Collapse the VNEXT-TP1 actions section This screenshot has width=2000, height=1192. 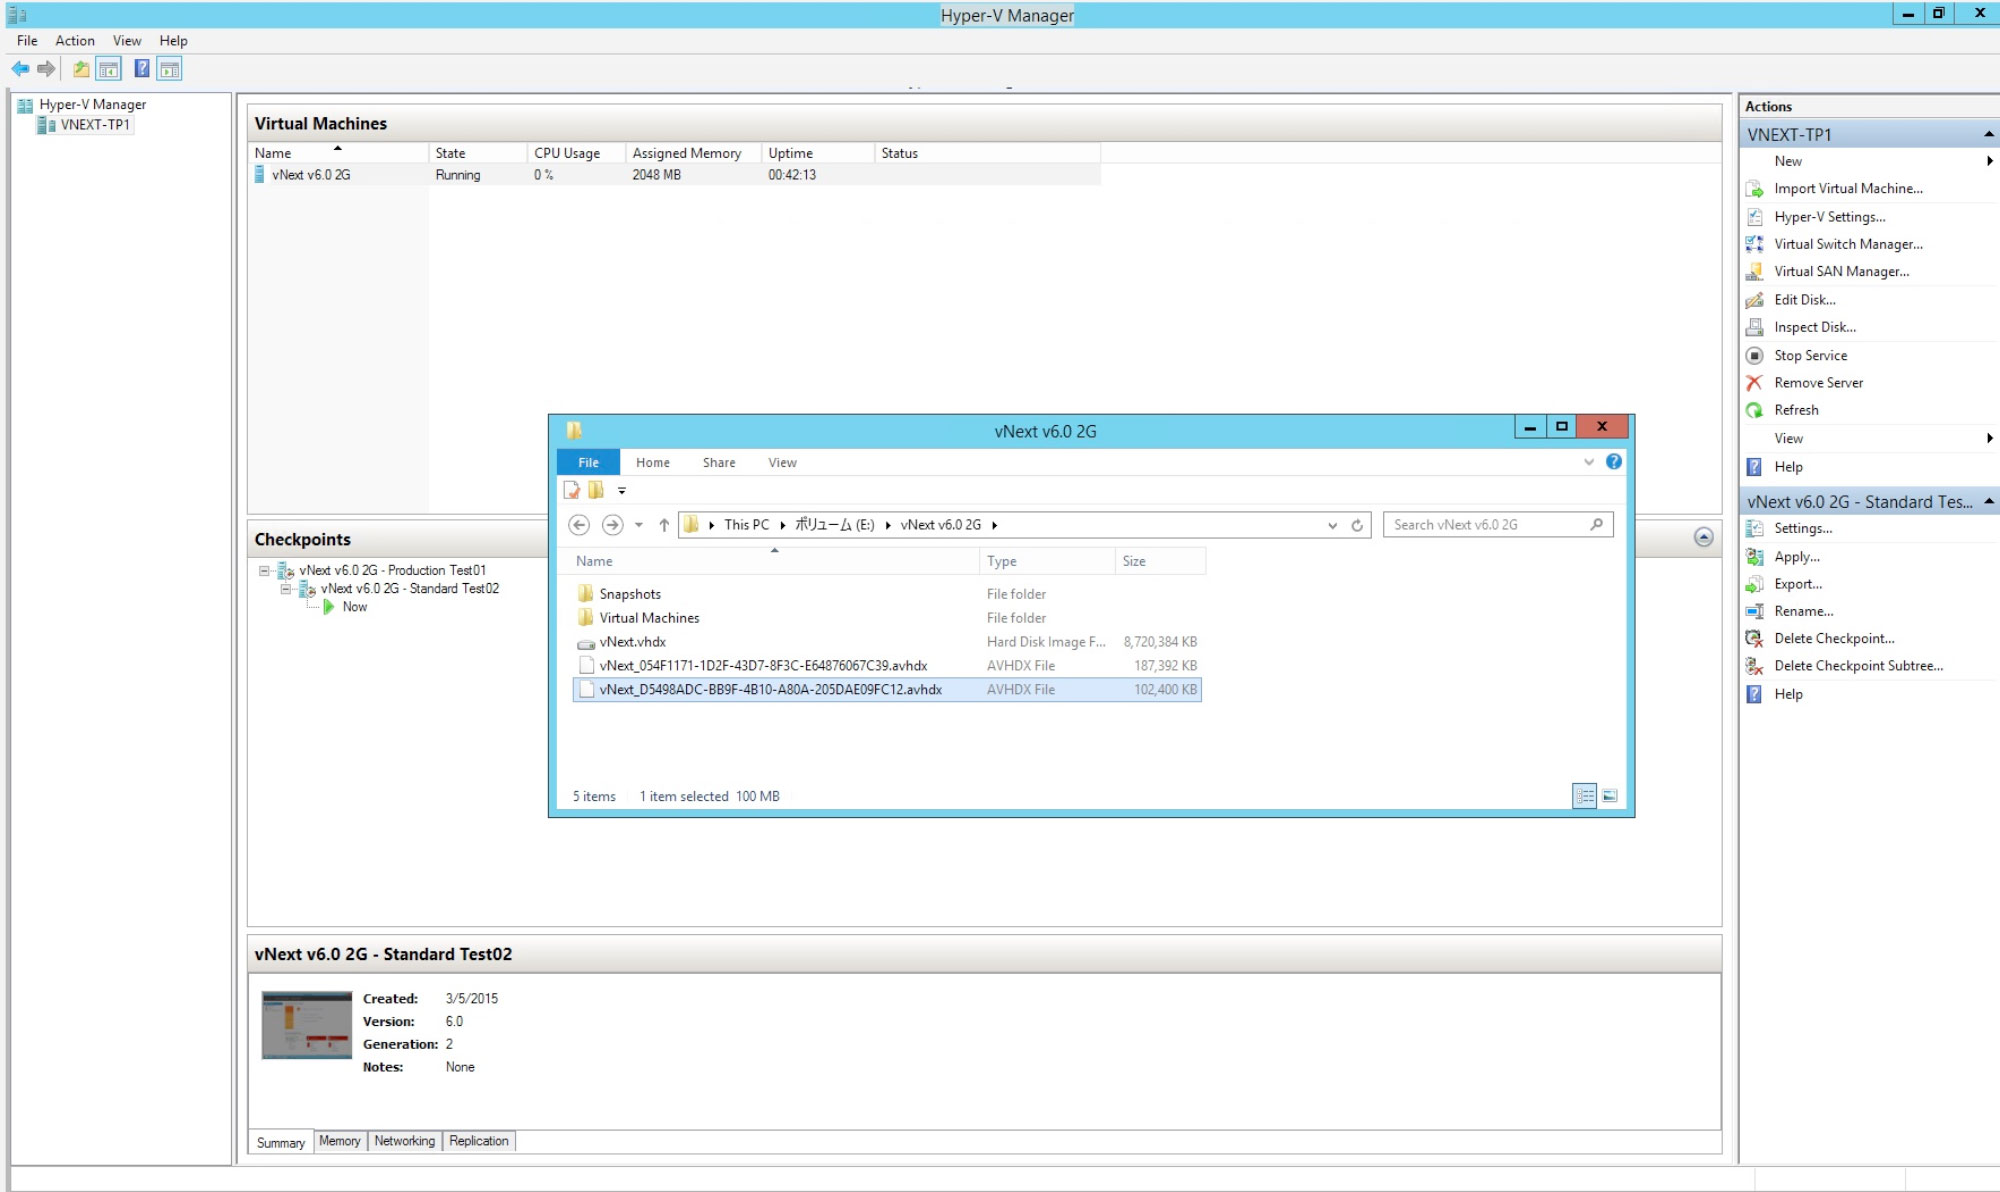[1988, 134]
